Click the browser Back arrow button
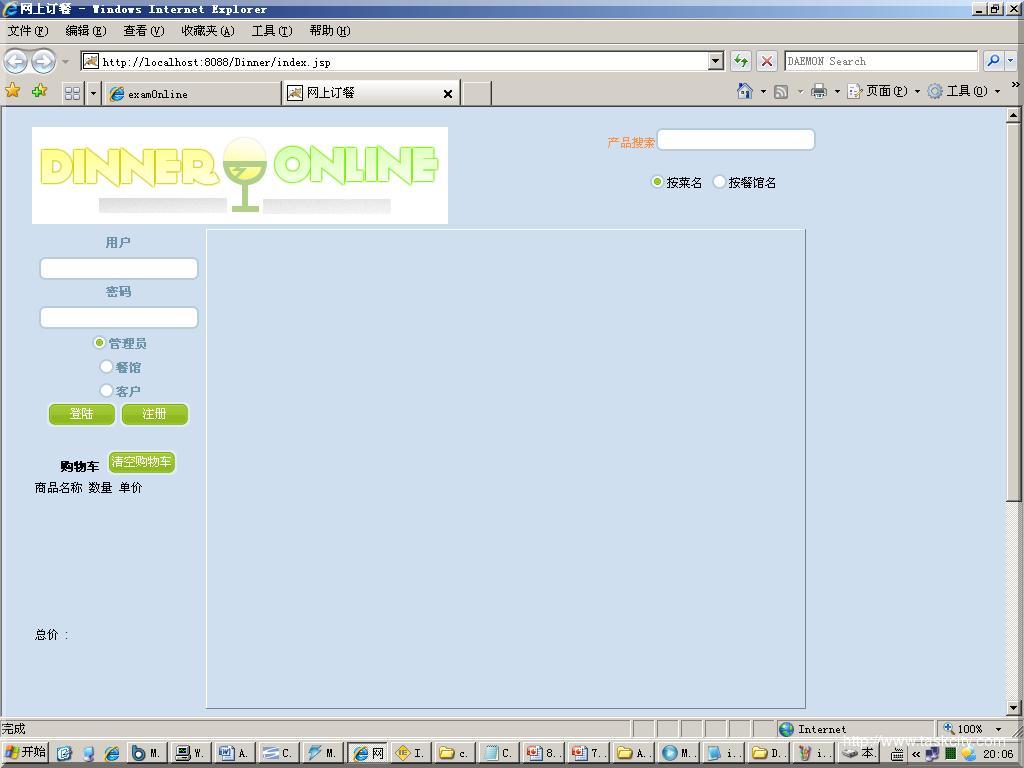The height and width of the screenshot is (768, 1024). coord(16,61)
